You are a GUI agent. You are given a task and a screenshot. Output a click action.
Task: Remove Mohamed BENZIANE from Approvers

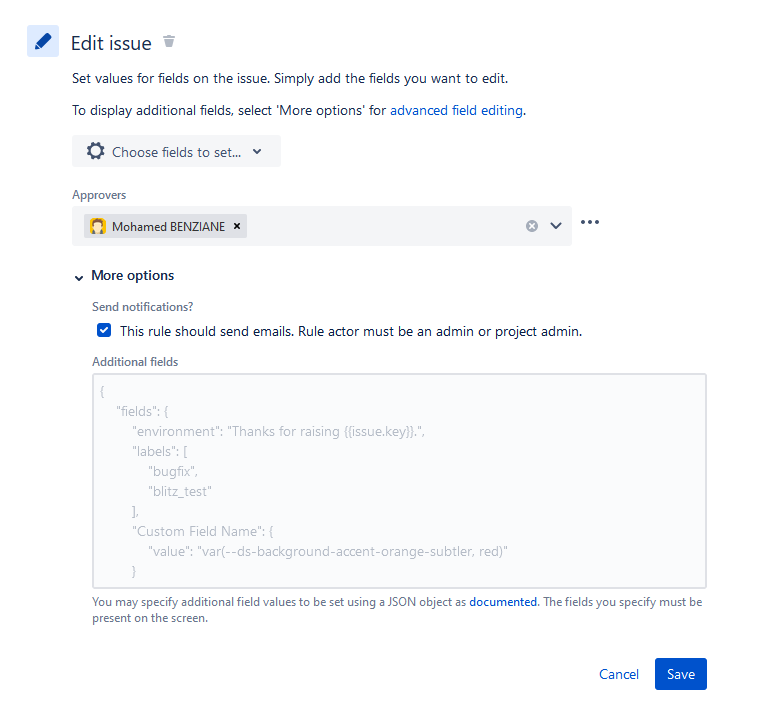pyautogui.click(x=237, y=226)
